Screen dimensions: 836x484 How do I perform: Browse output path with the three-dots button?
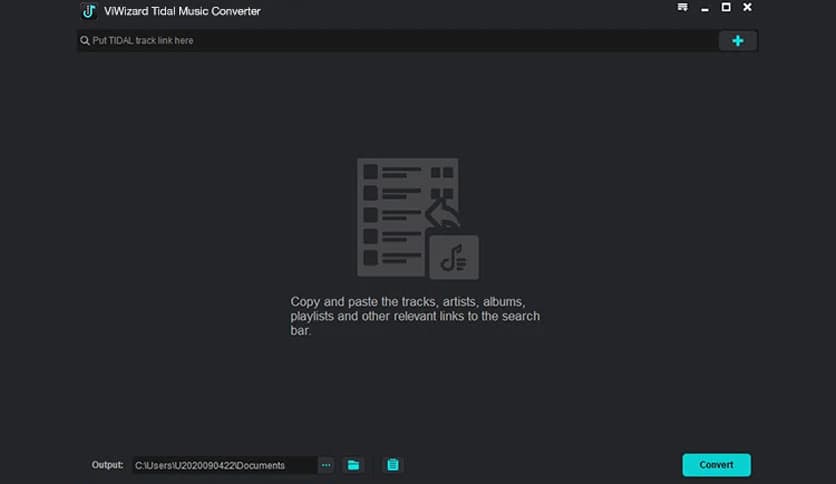click(326, 465)
